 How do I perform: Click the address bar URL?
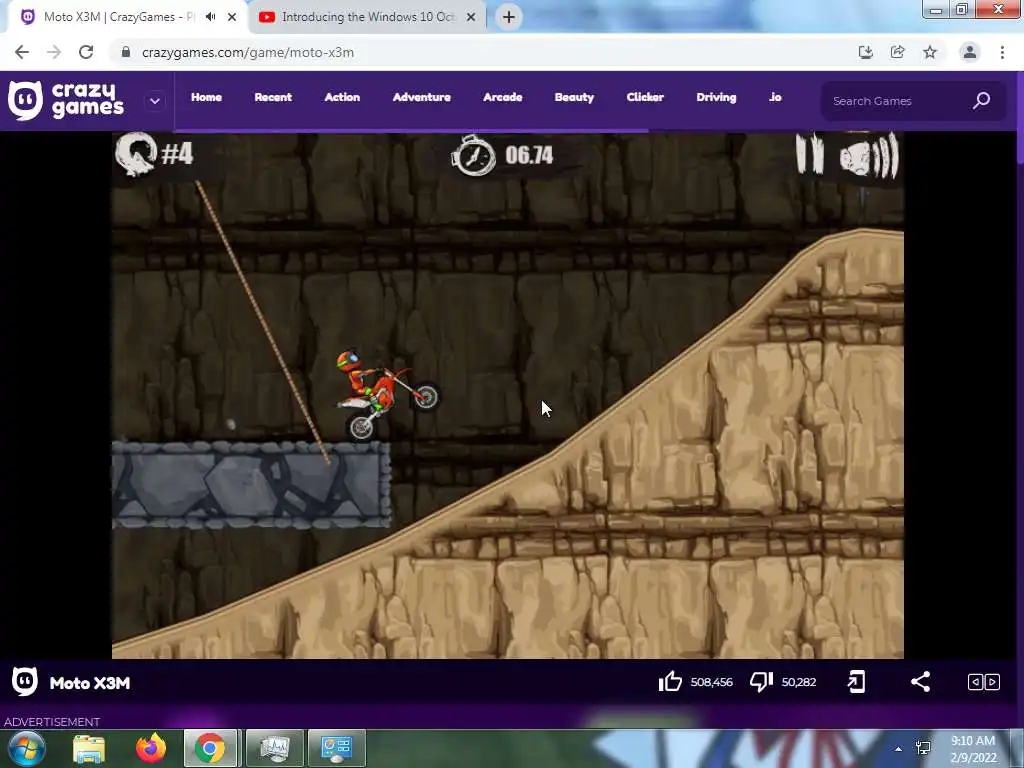(248, 53)
